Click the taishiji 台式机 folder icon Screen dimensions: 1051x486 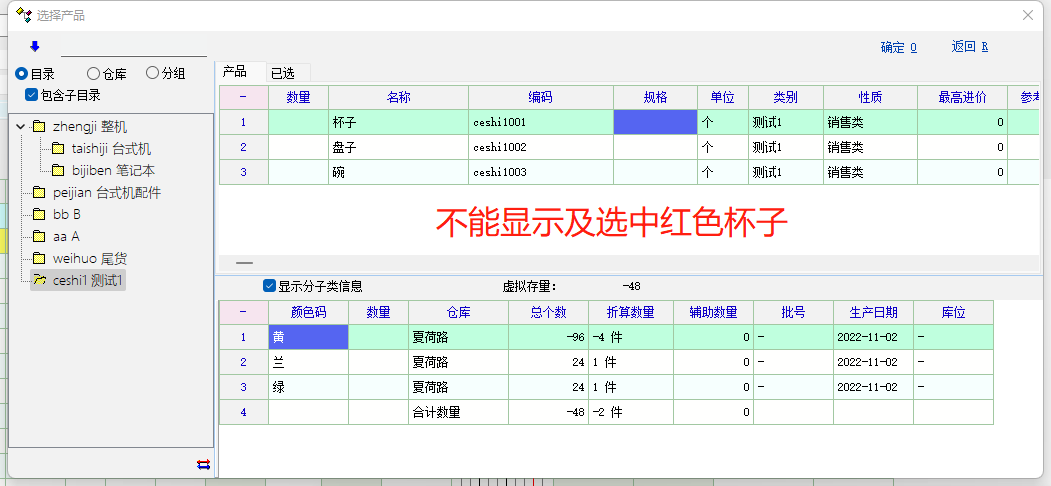58,149
